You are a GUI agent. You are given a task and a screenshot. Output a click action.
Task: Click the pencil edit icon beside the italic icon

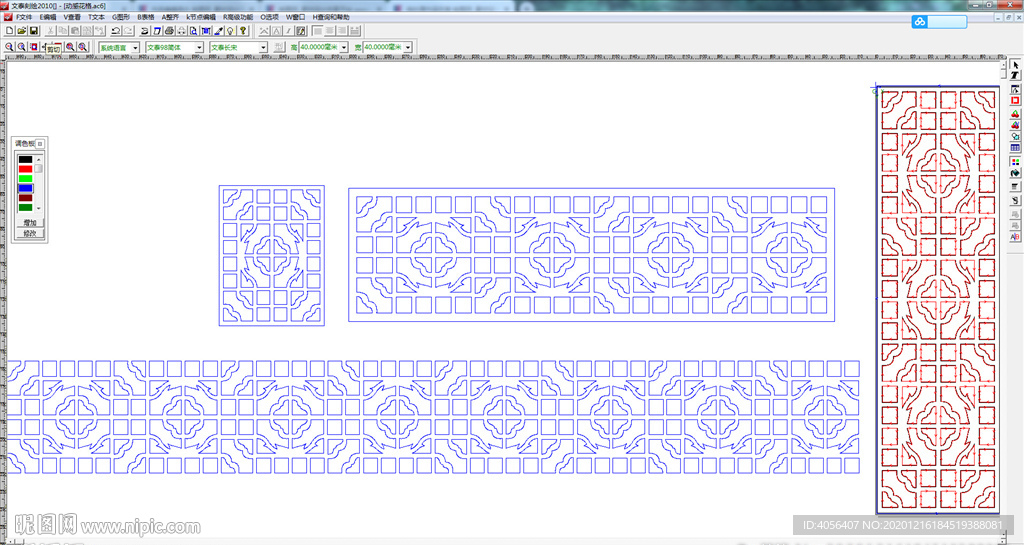[x=301, y=31]
